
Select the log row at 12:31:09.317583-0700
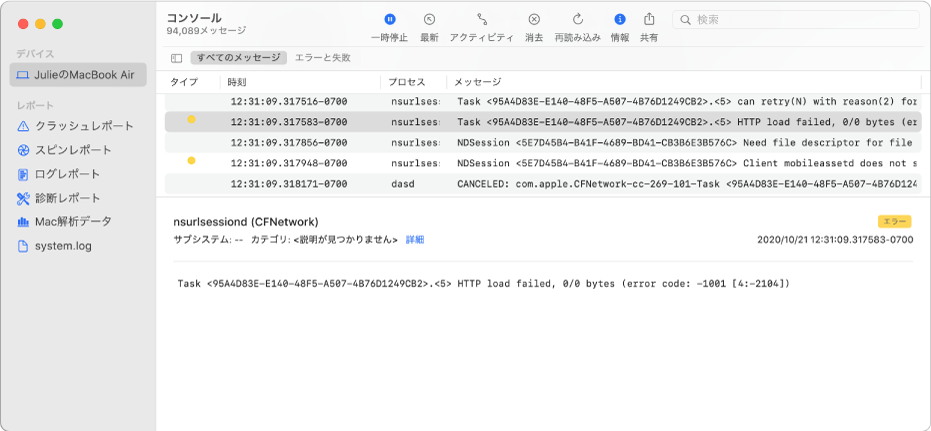pos(543,122)
